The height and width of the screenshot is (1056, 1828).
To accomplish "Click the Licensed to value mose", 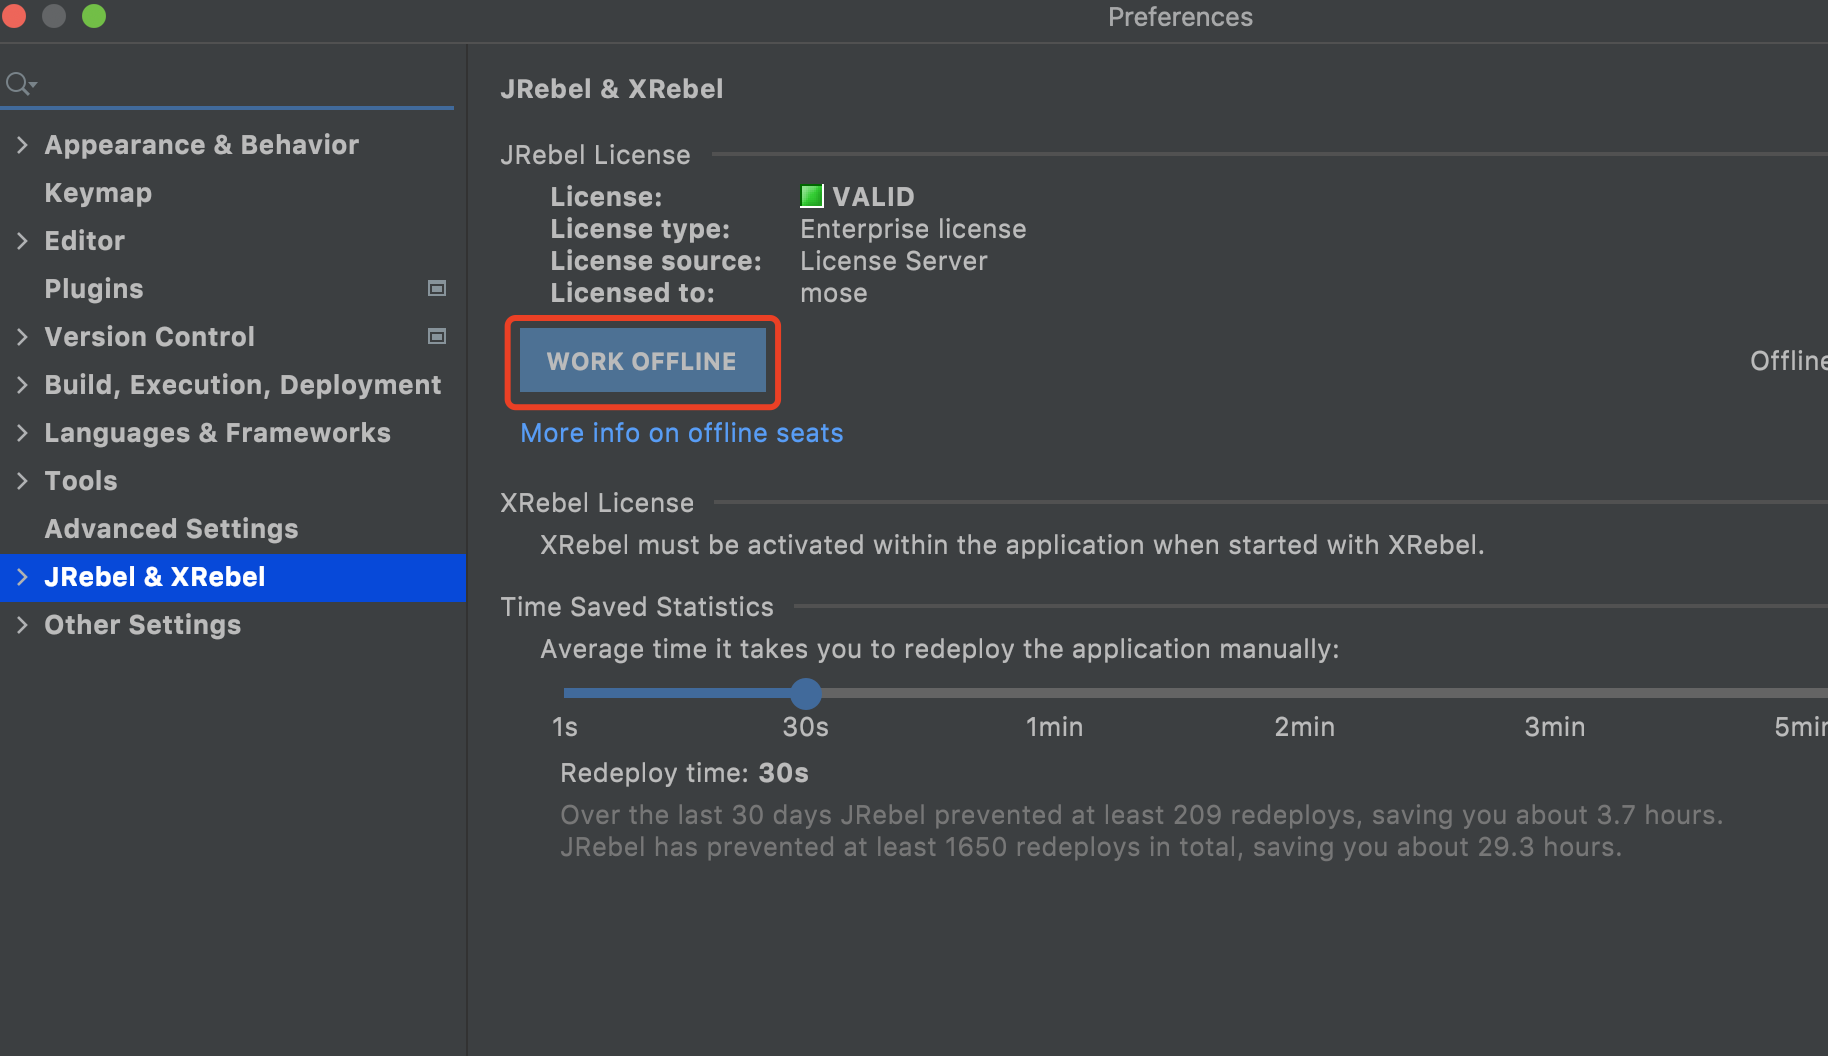I will point(834,293).
